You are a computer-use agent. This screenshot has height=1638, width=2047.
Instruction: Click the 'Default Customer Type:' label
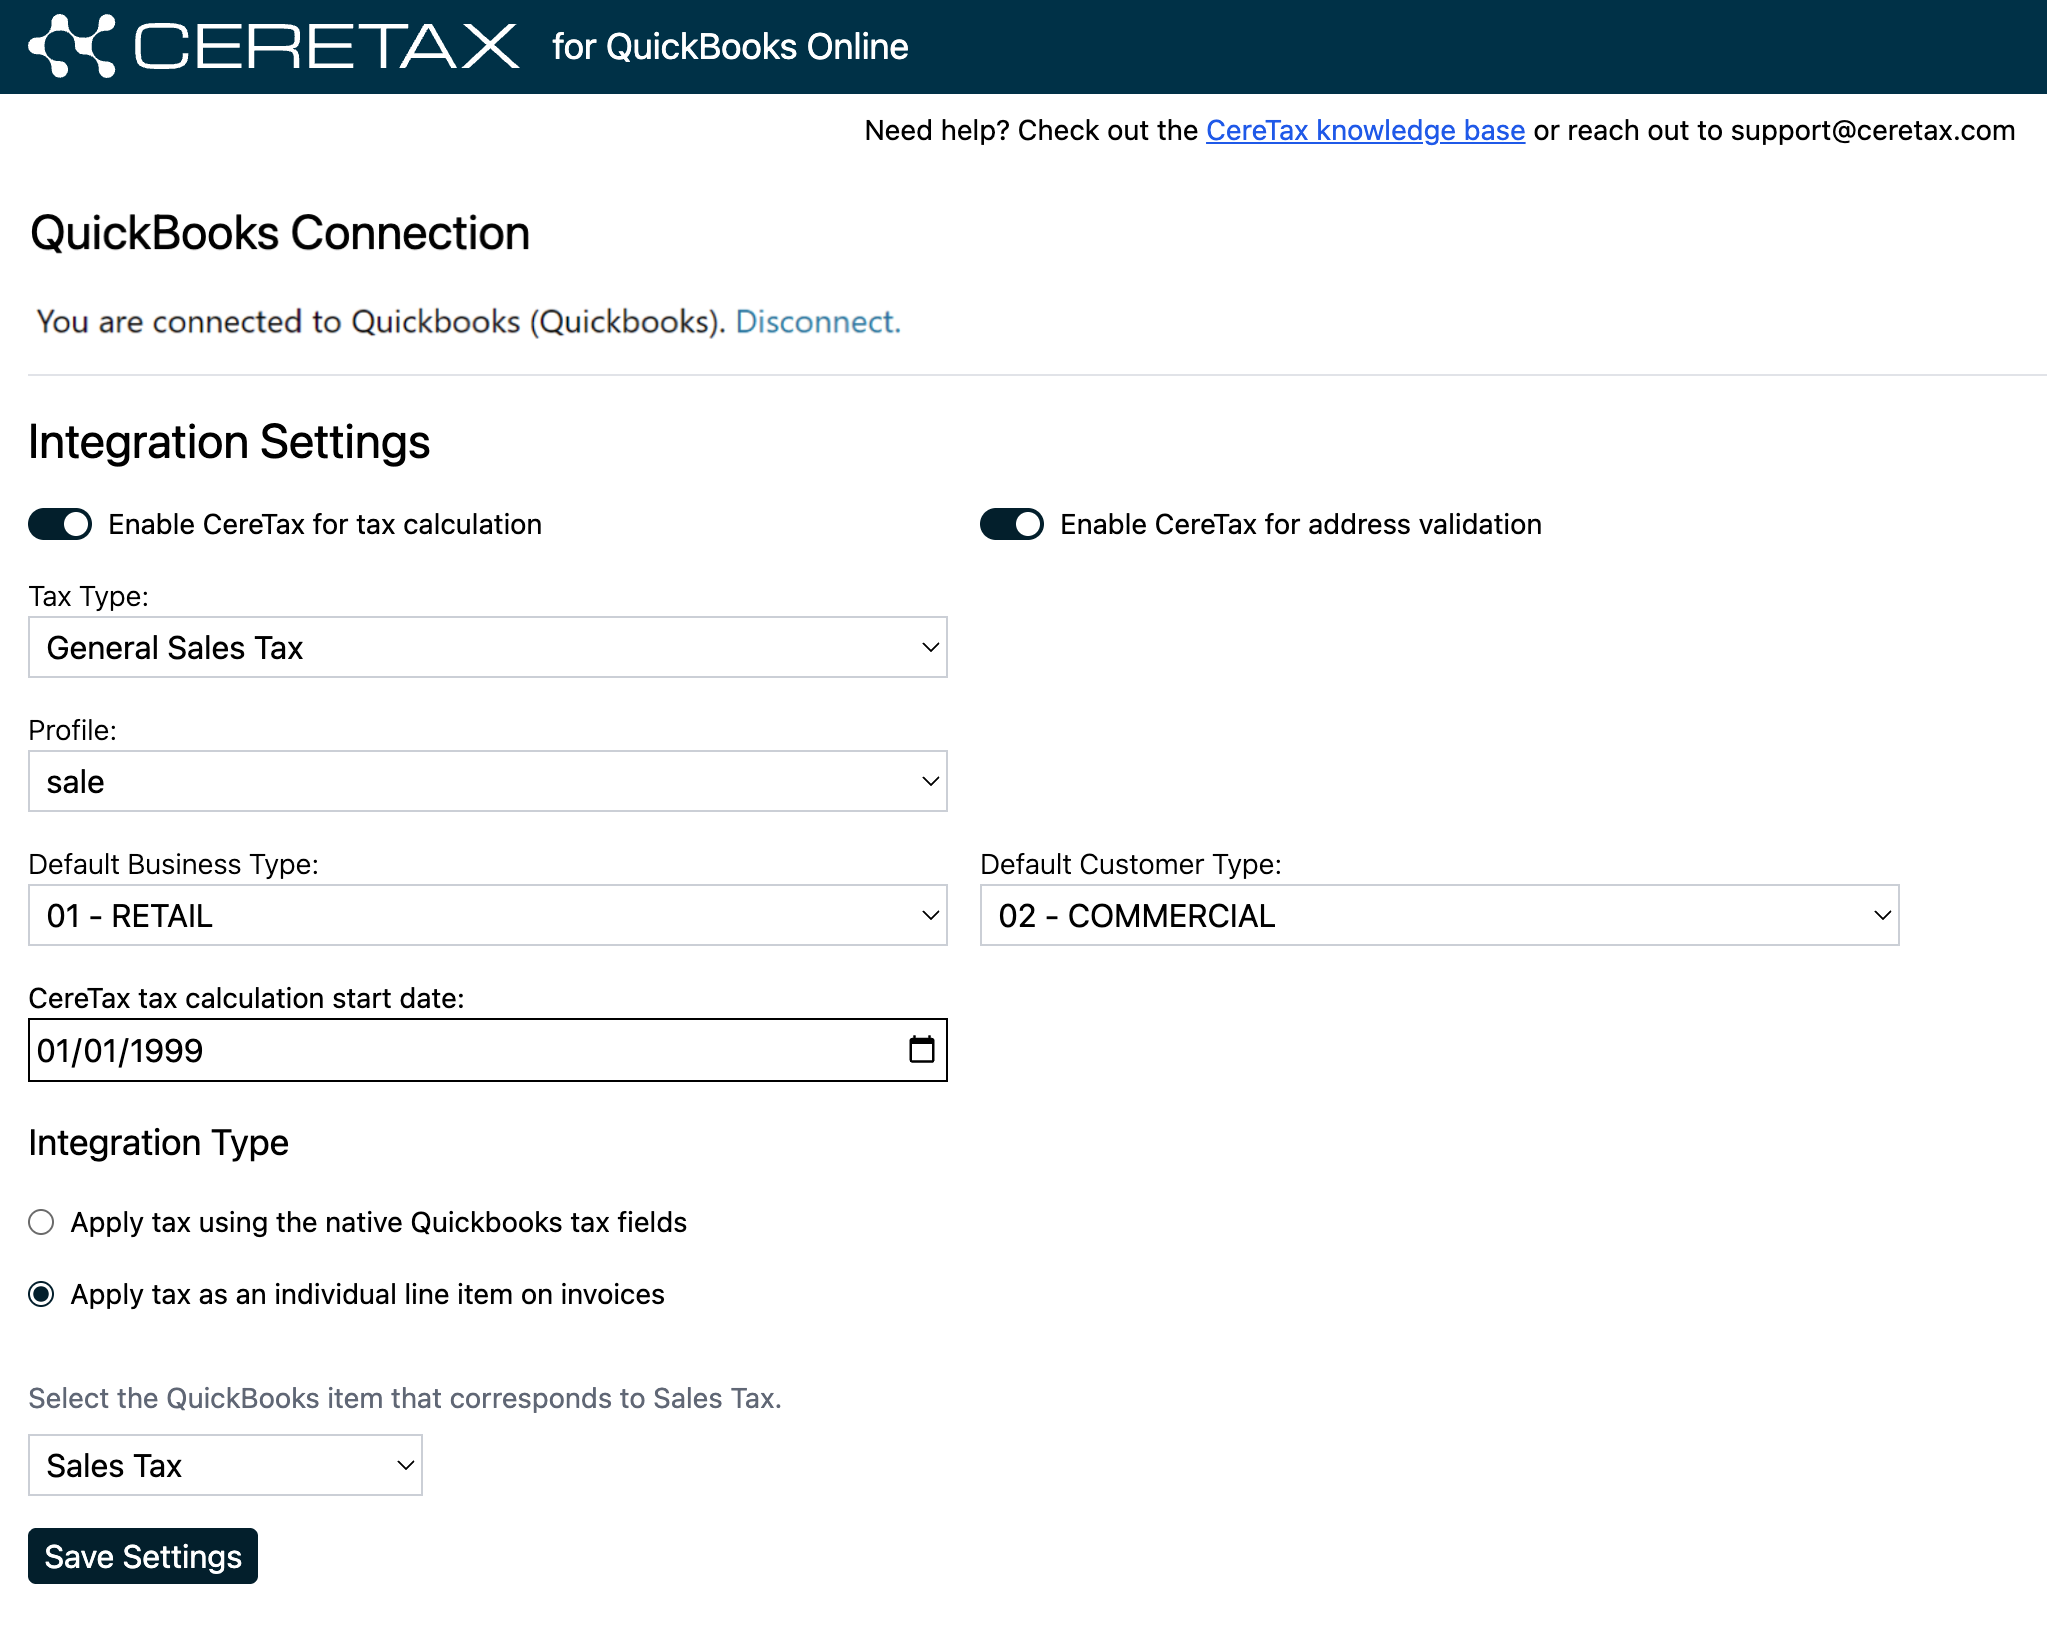tap(1130, 864)
